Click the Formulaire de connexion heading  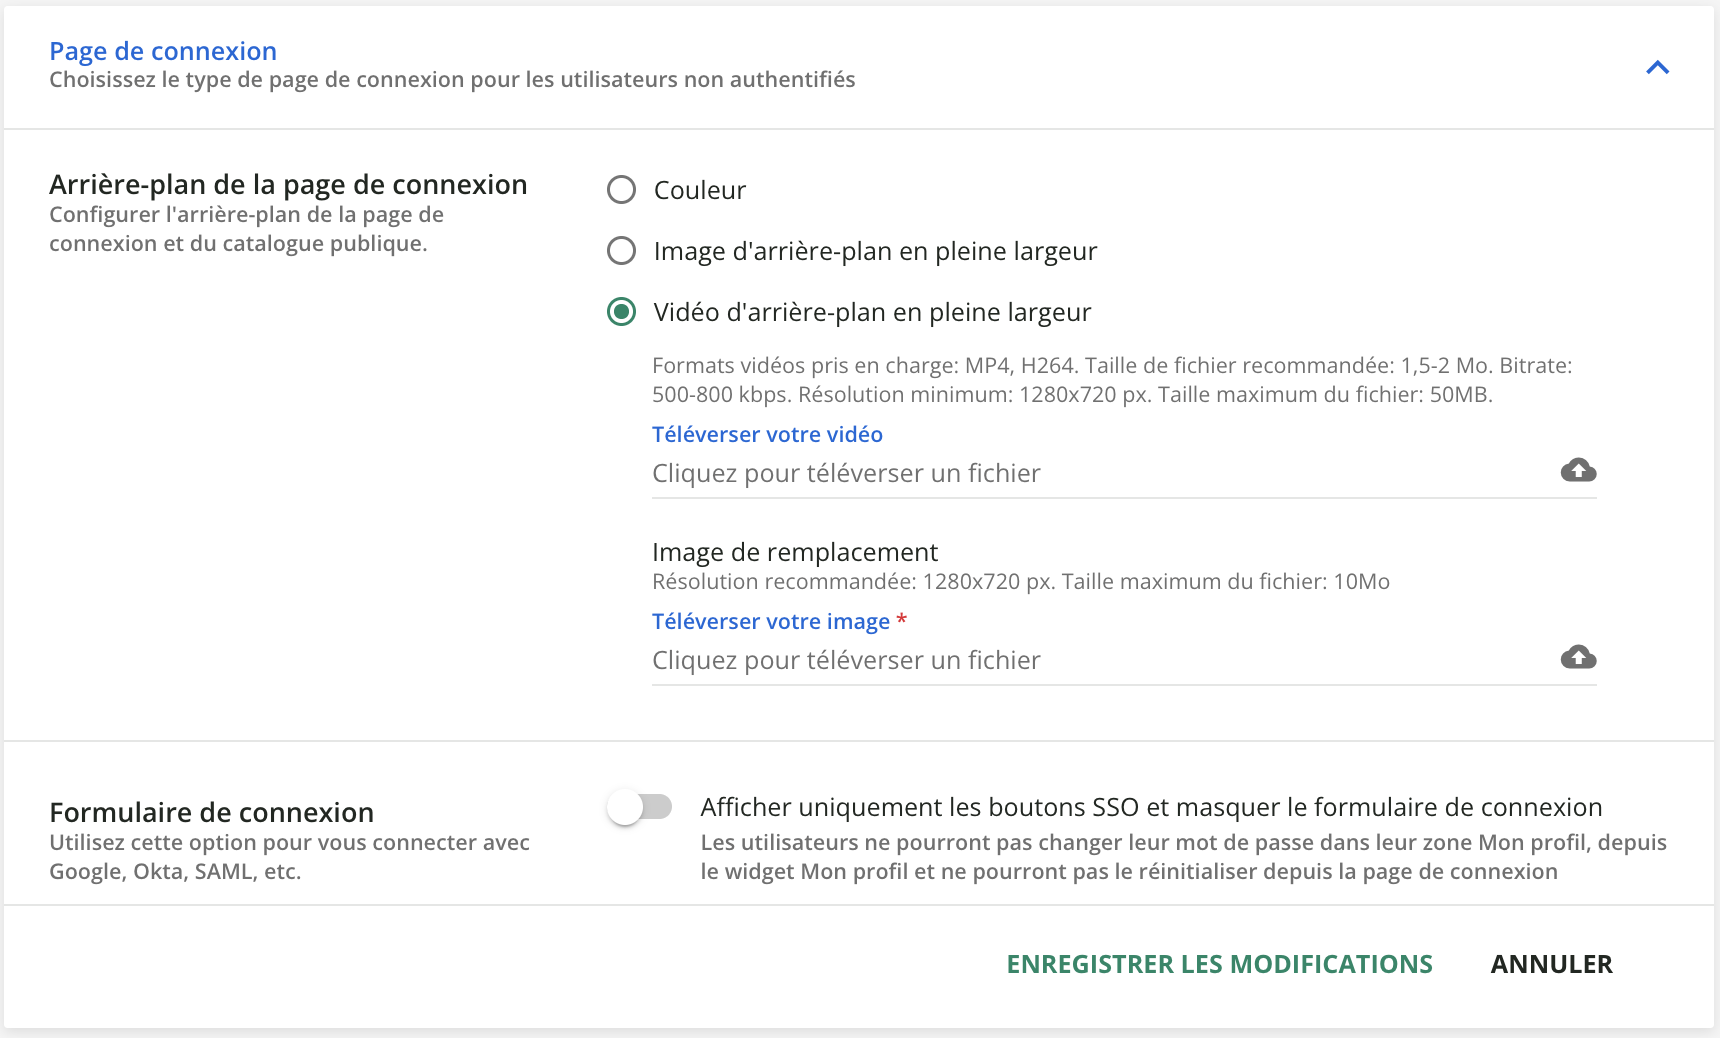[211, 812]
